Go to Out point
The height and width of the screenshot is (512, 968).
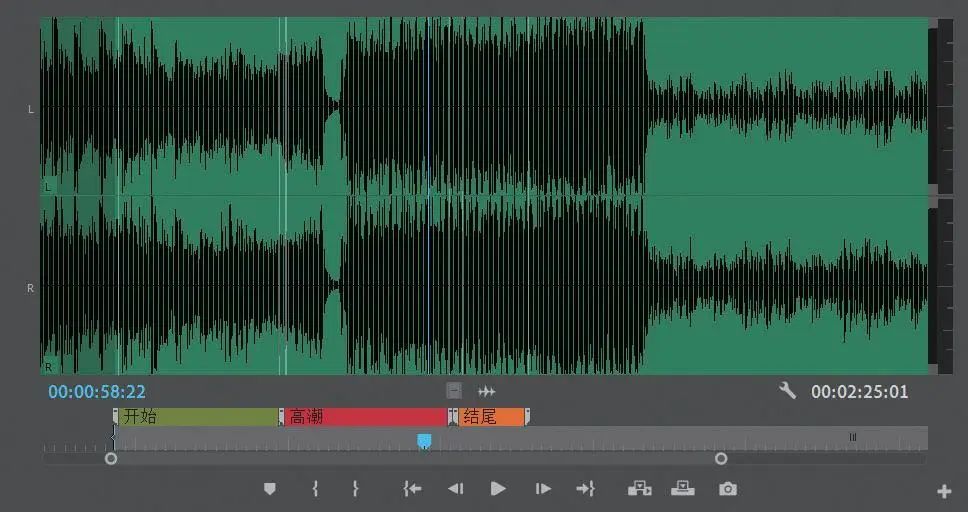pos(585,489)
